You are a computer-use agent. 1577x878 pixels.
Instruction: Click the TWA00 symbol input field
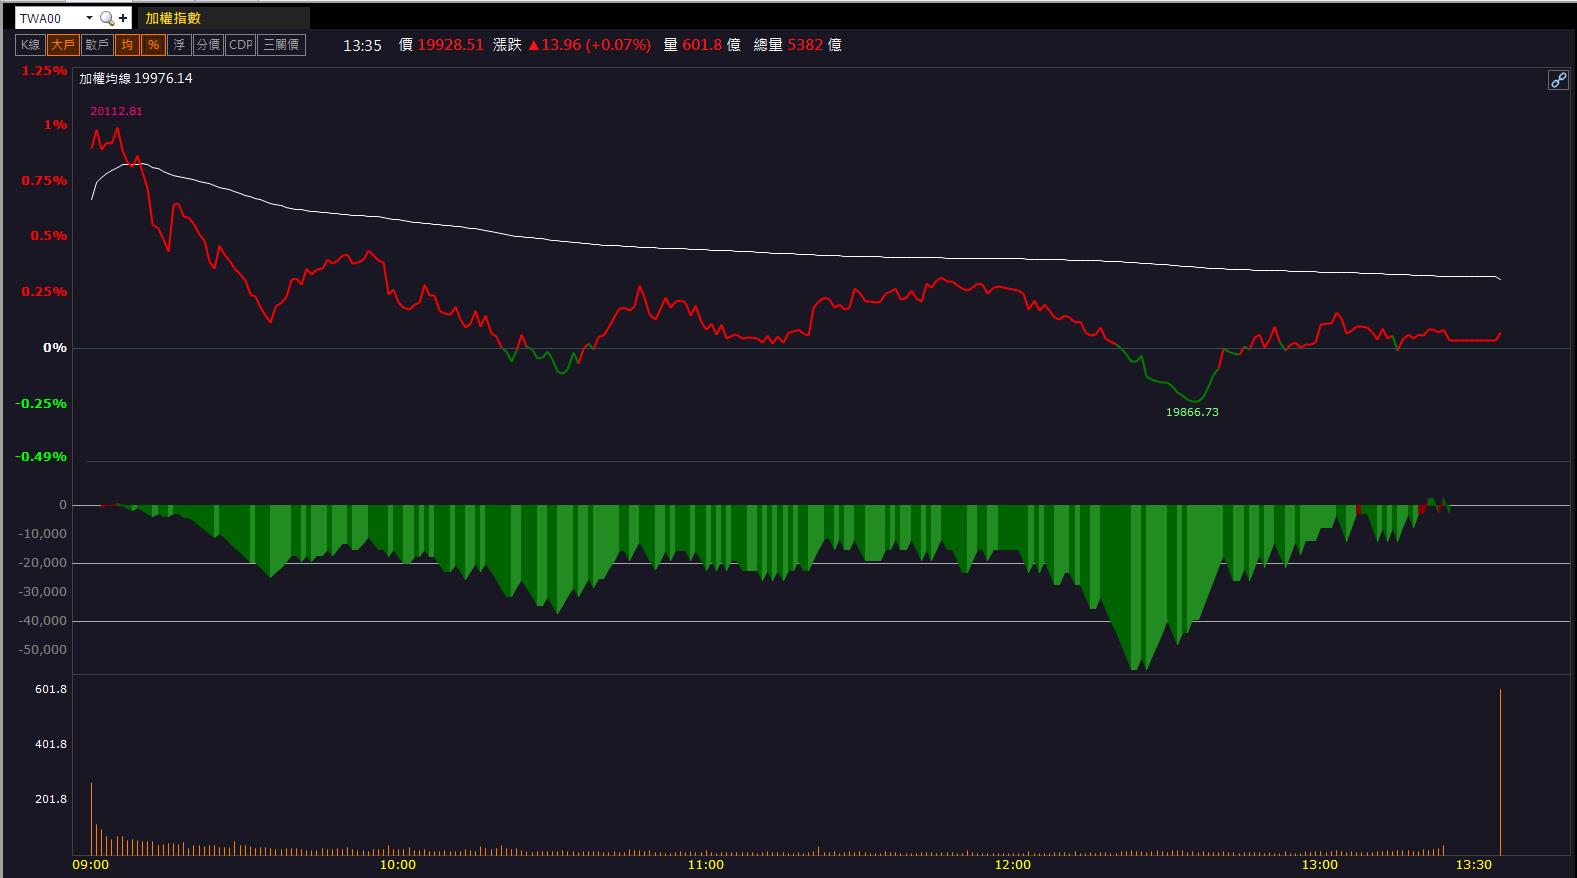50,18
